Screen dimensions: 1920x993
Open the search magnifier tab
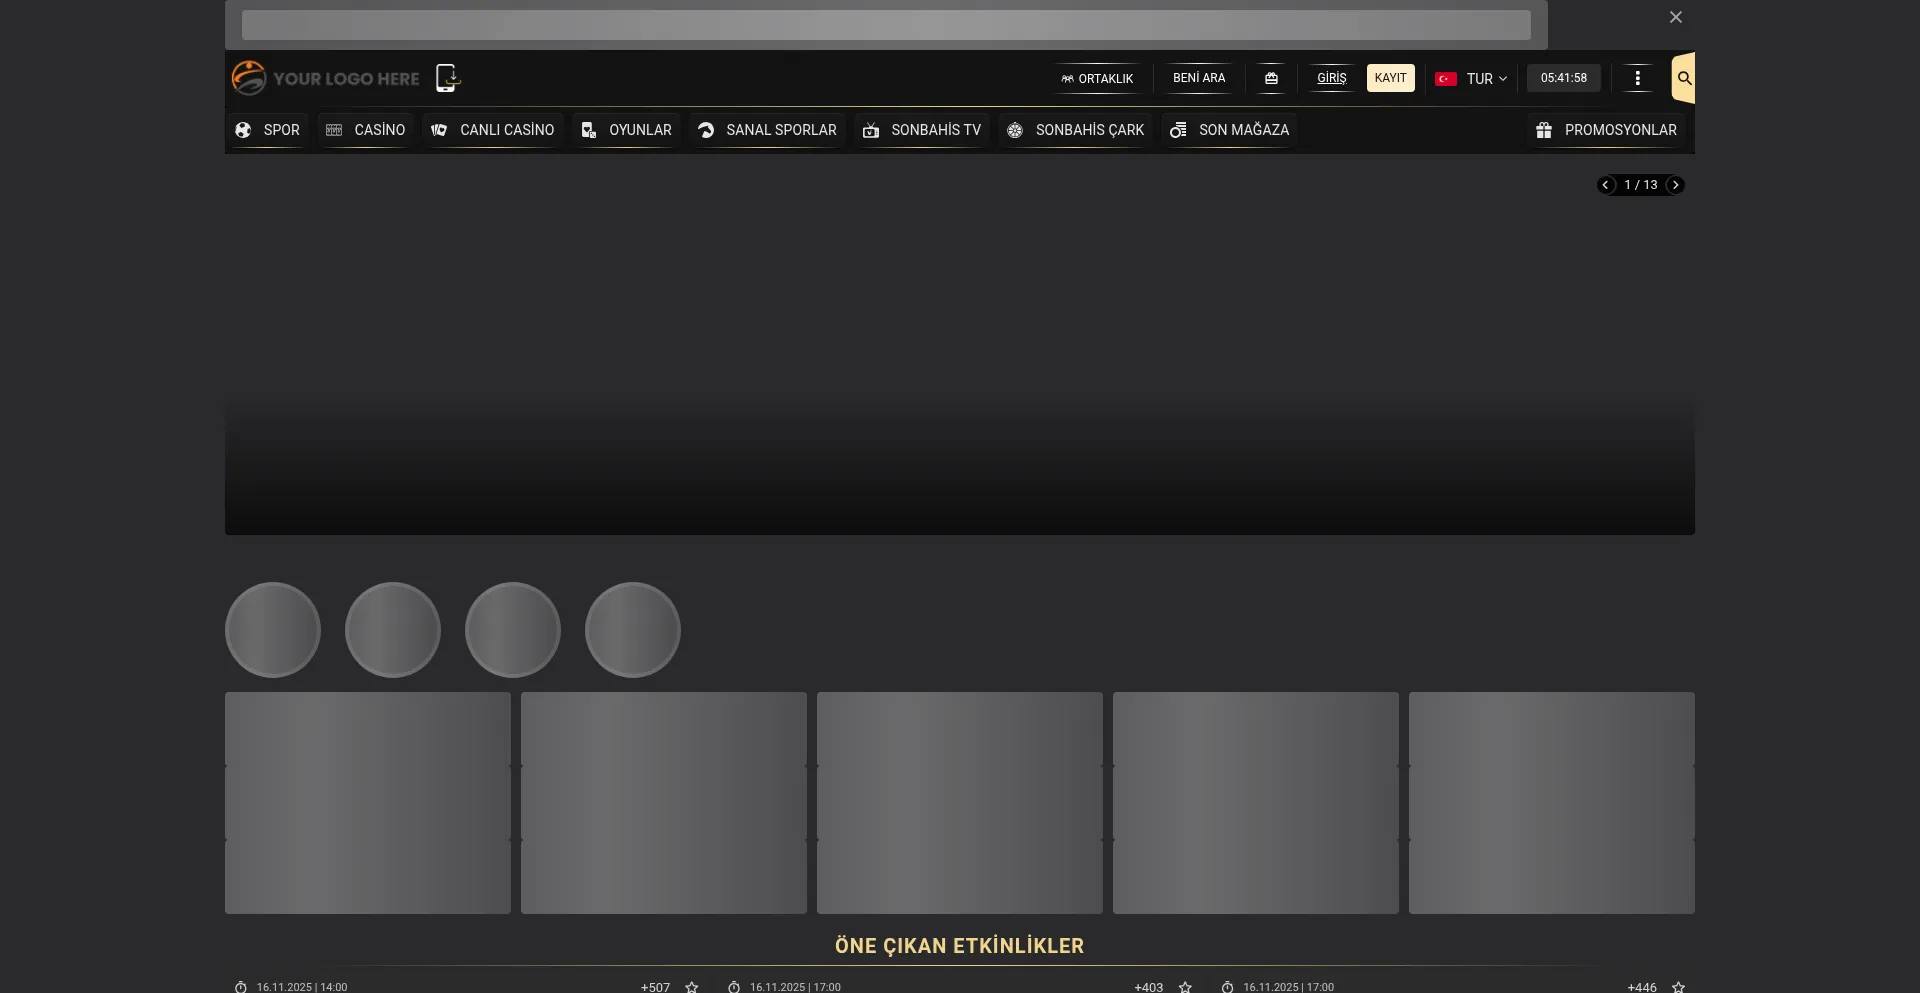coord(1684,78)
